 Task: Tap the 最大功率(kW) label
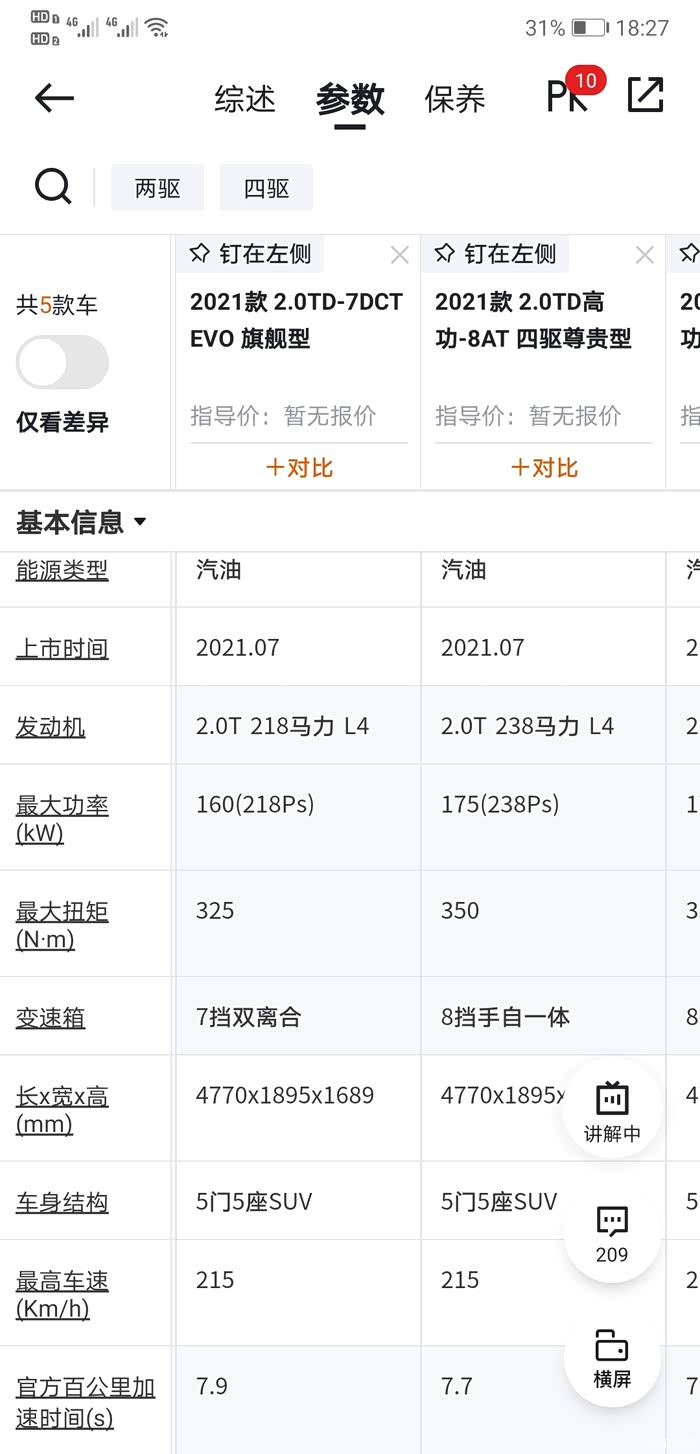[x=62, y=819]
